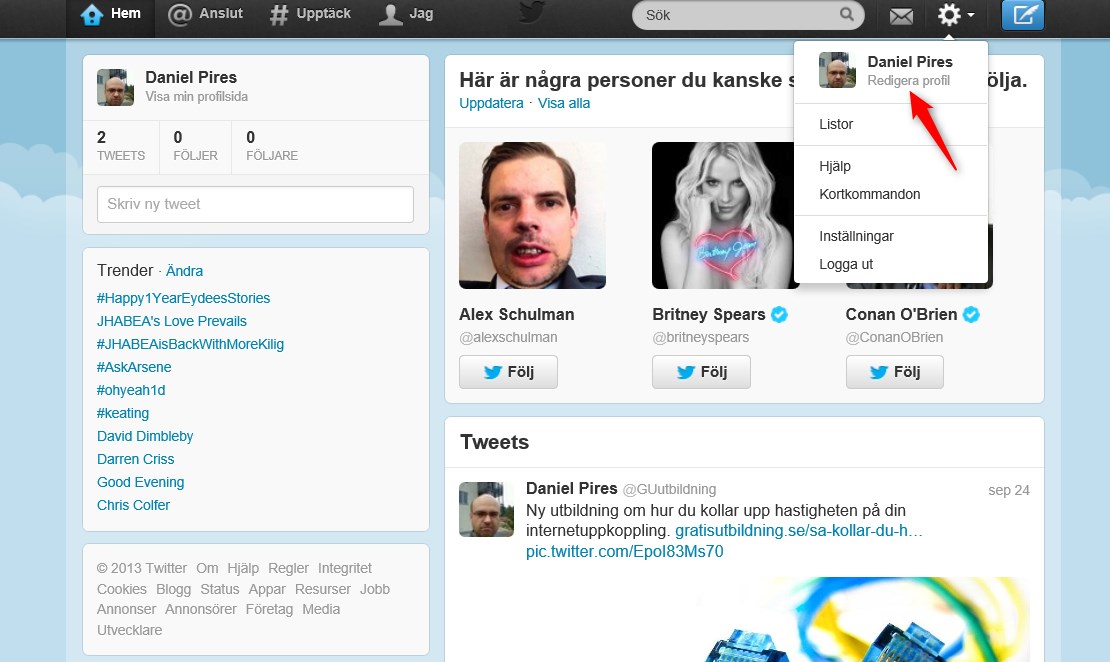Click Daniel Pires avatar in left profile card
This screenshot has width=1110, height=662.
click(x=115, y=87)
